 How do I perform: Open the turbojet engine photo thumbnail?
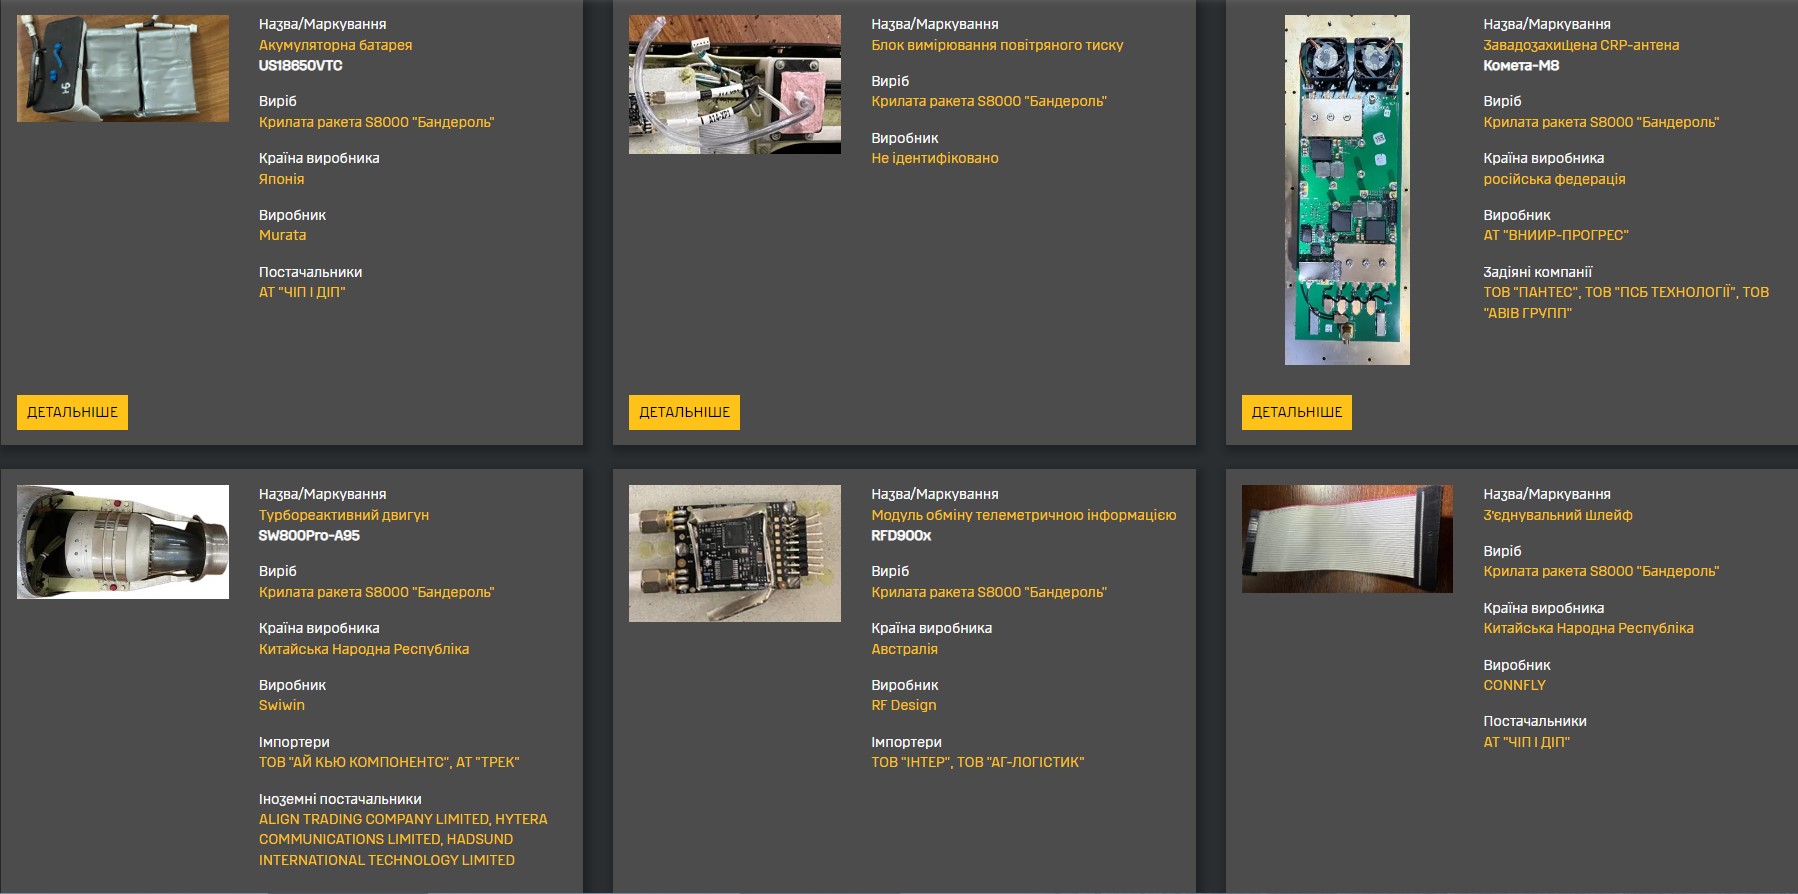pyautogui.click(x=123, y=542)
